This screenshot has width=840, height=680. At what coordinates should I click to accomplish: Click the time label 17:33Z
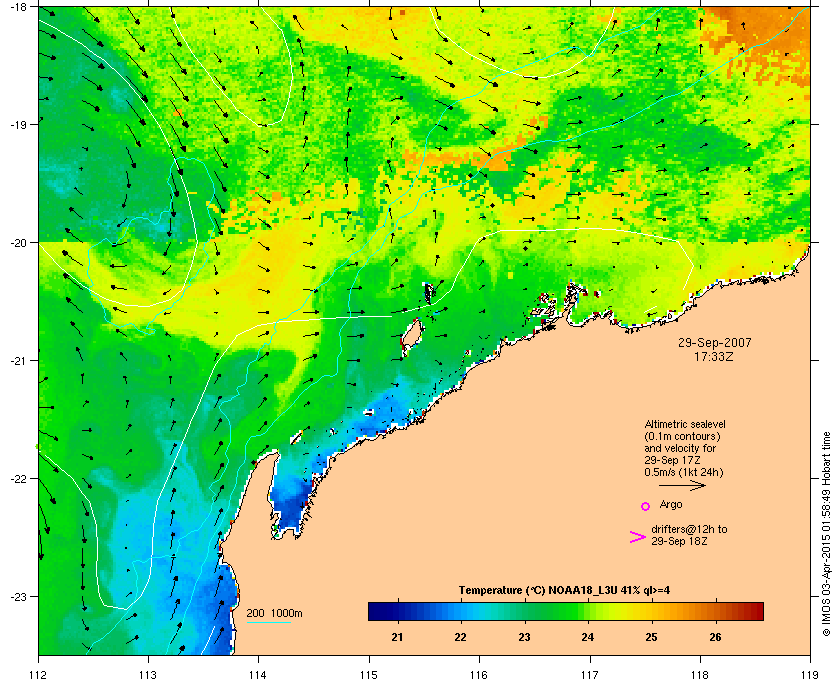pos(714,356)
